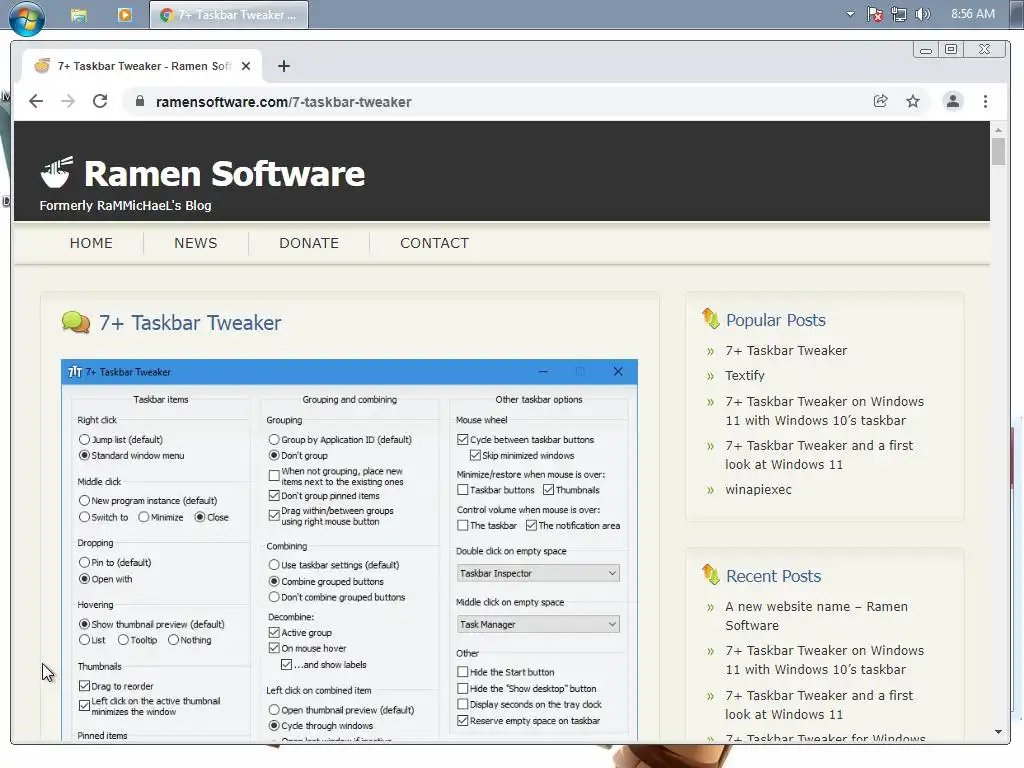
Task: Open the 7+ Taskbar Tweaker post title
Action: point(190,323)
